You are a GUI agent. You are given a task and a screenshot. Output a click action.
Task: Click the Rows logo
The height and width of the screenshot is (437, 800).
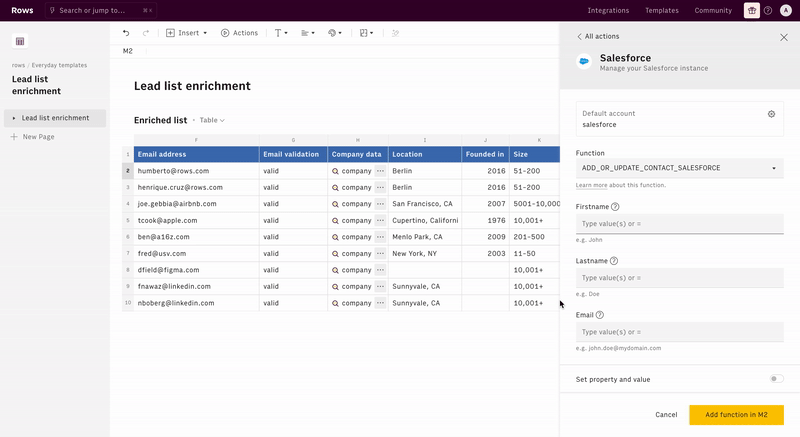click(22, 10)
